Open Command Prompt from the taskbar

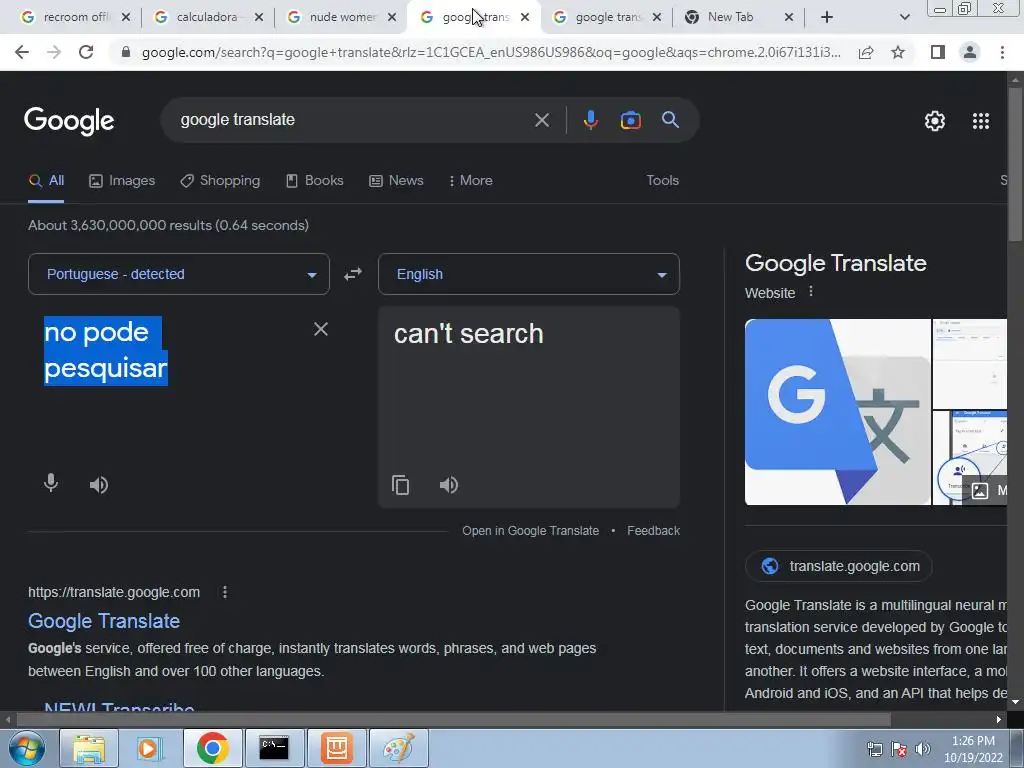click(x=274, y=748)
